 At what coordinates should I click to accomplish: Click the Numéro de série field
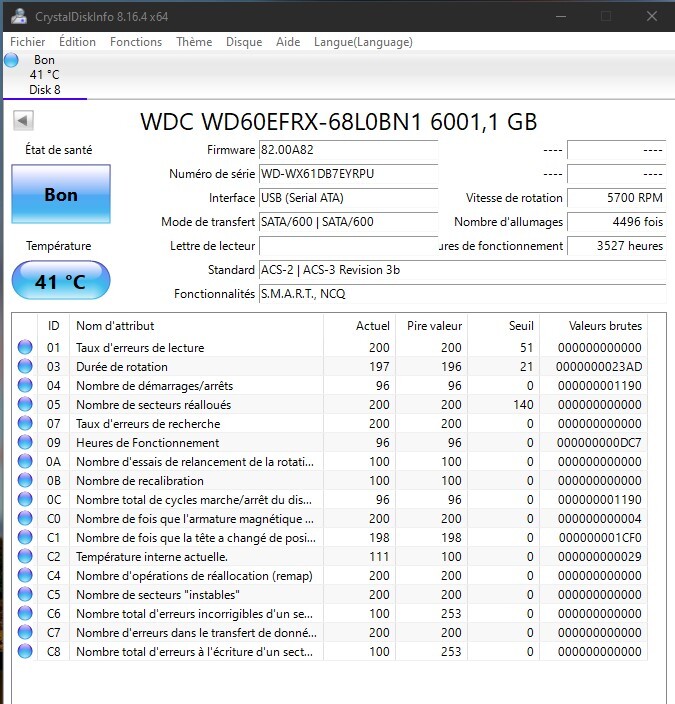(349, 174)
